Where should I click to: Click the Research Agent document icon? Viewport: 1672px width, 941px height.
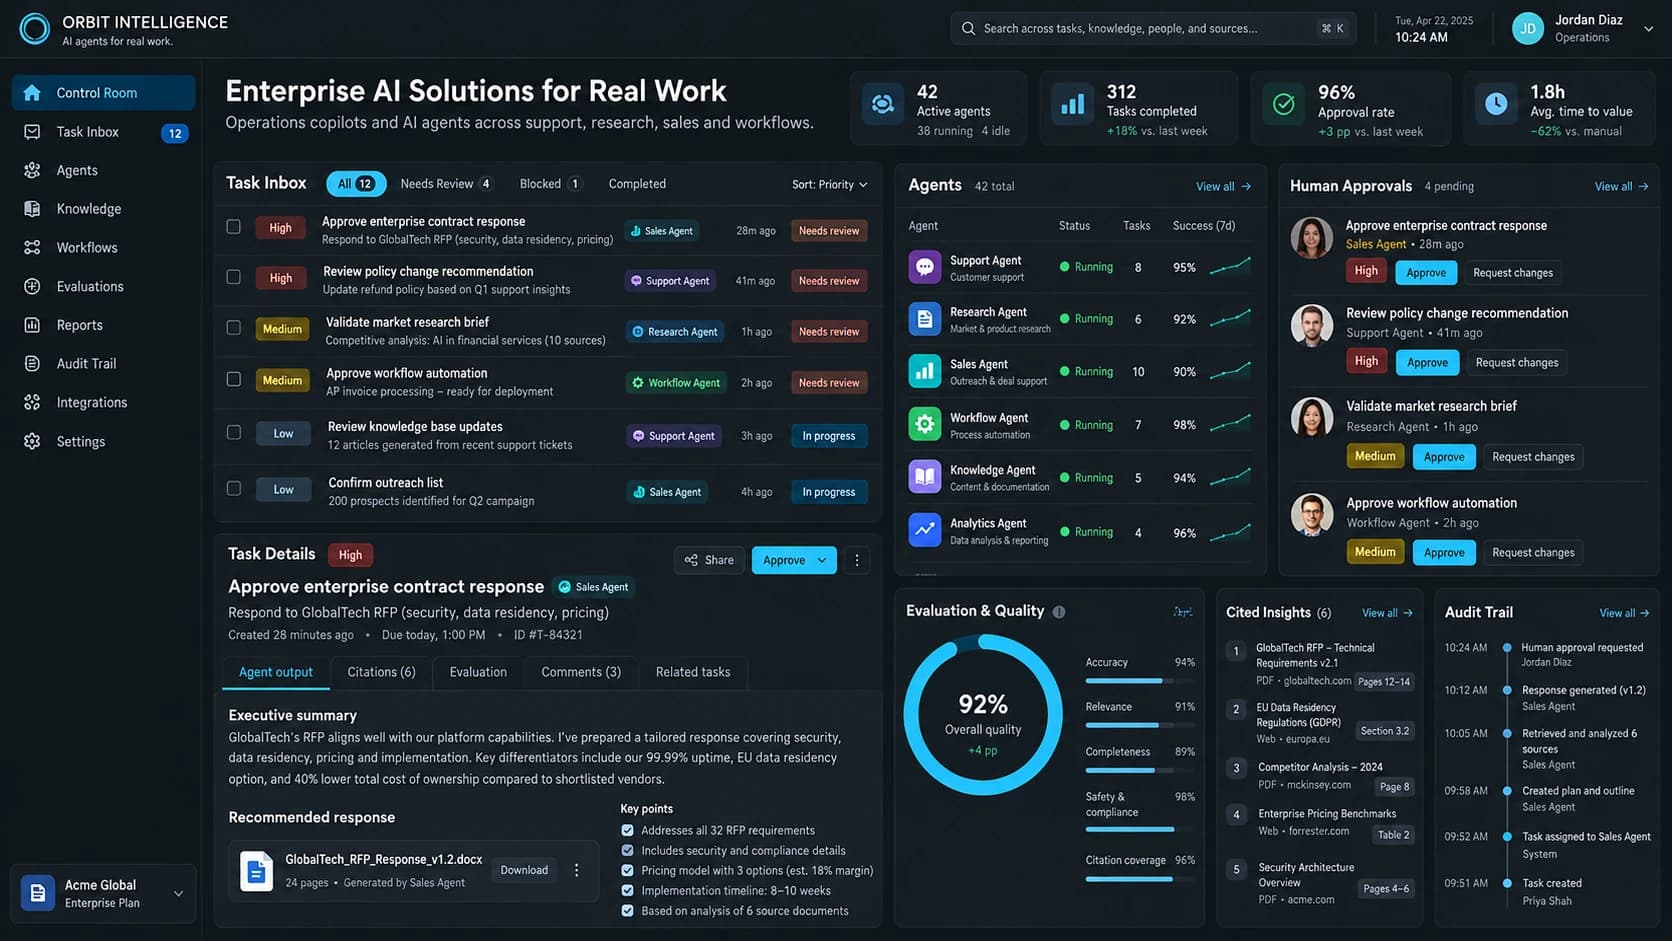coord(925,319)
